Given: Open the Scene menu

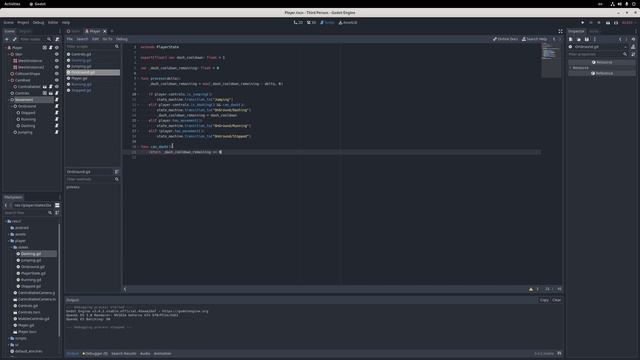Looking at the screenshot, I should pyautogui.click(x=8, y=22).
